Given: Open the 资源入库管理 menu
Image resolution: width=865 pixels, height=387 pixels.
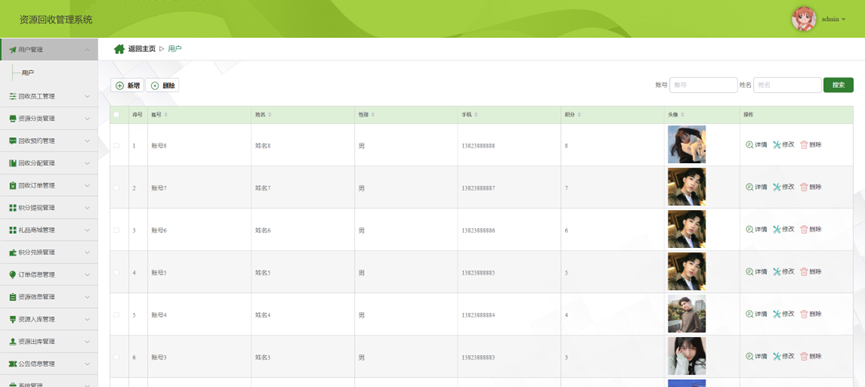Looking at the screenshot, I should click(x=49, y=319).
